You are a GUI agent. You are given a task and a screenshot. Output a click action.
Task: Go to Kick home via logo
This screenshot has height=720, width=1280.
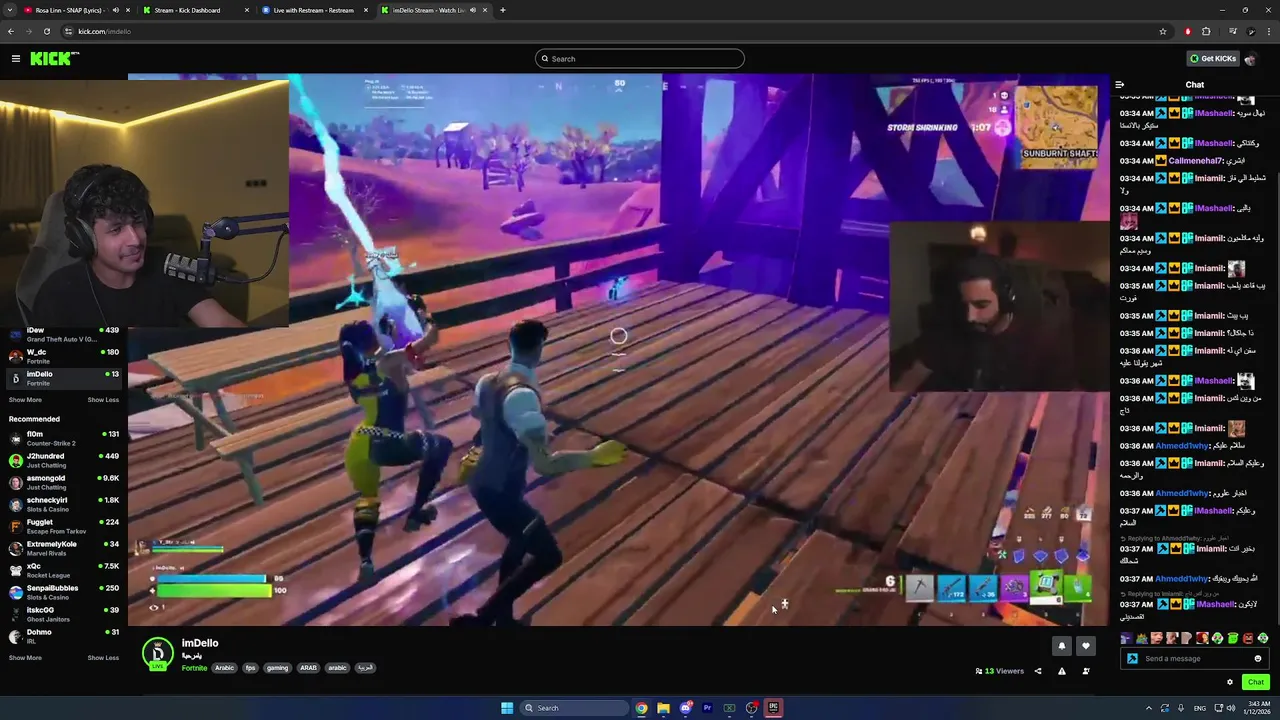coord(52,59)
